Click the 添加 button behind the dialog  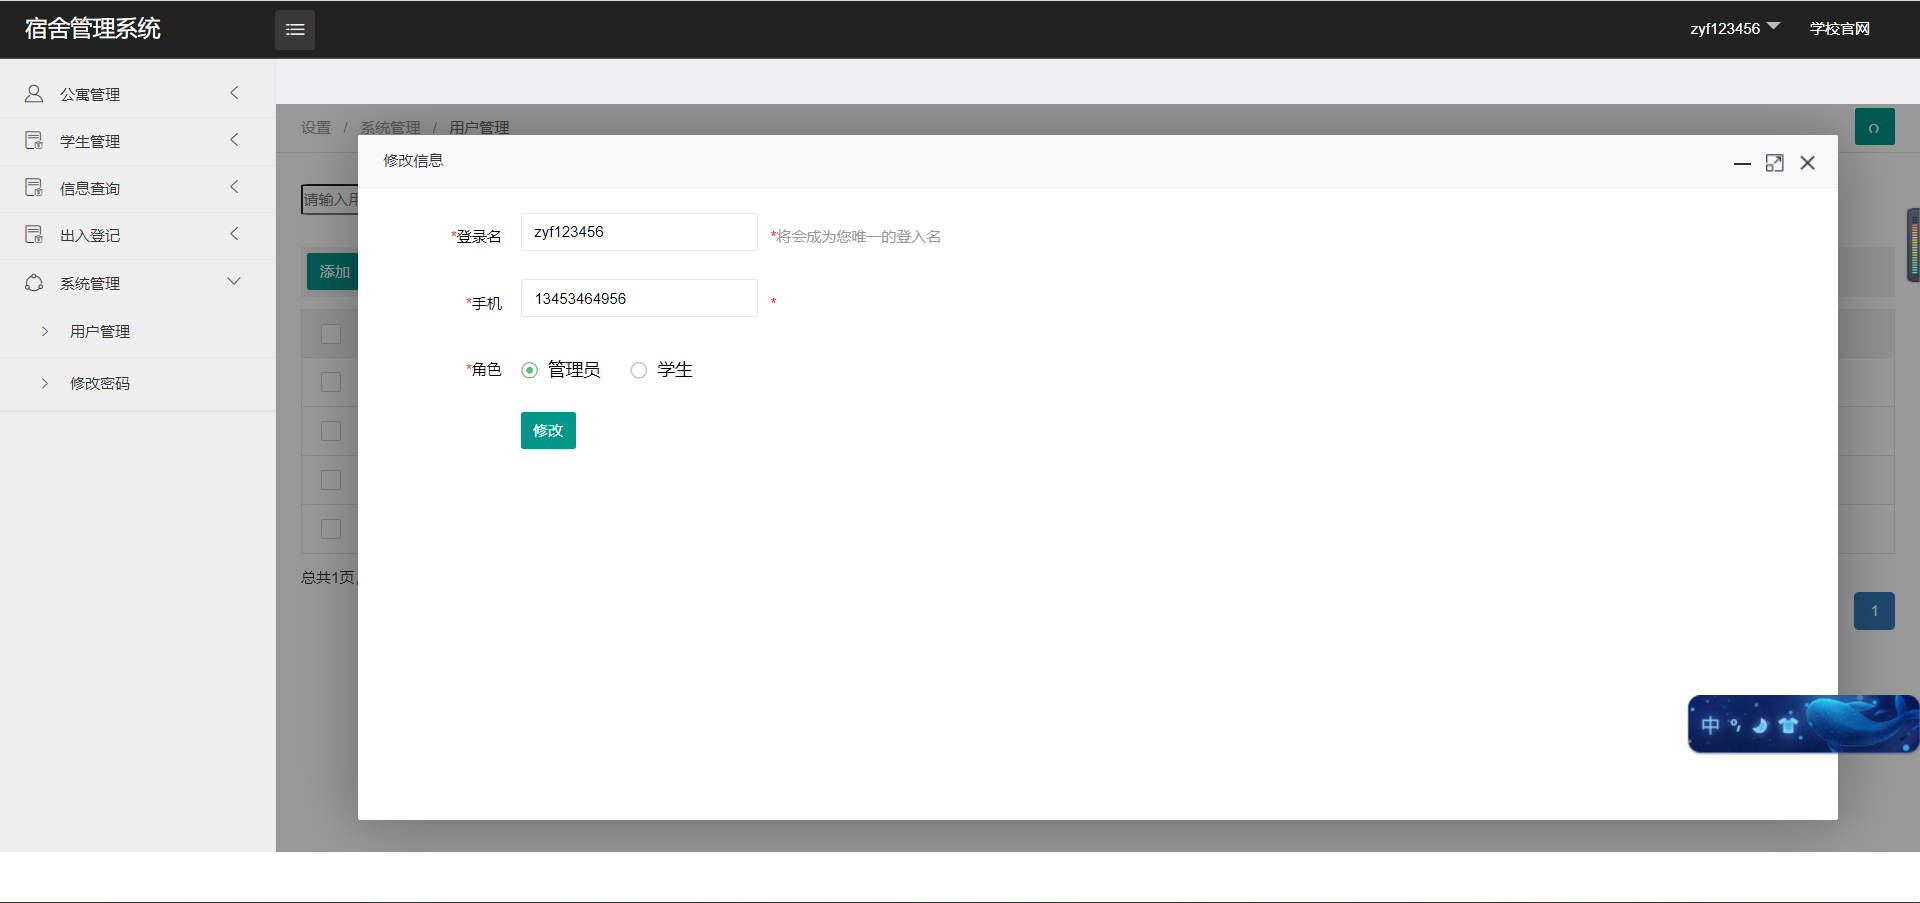(x=333, y=271)
